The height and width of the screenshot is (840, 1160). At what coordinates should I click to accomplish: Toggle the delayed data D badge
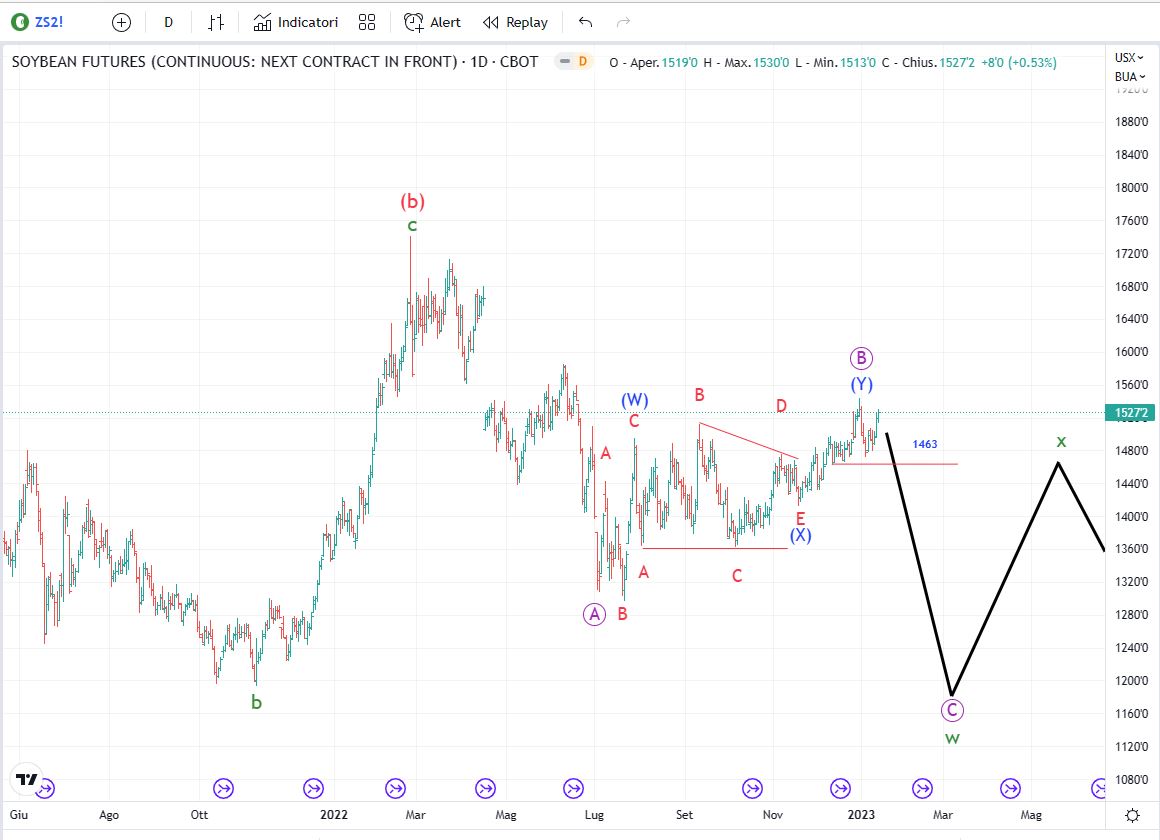(x=583, y=61)
